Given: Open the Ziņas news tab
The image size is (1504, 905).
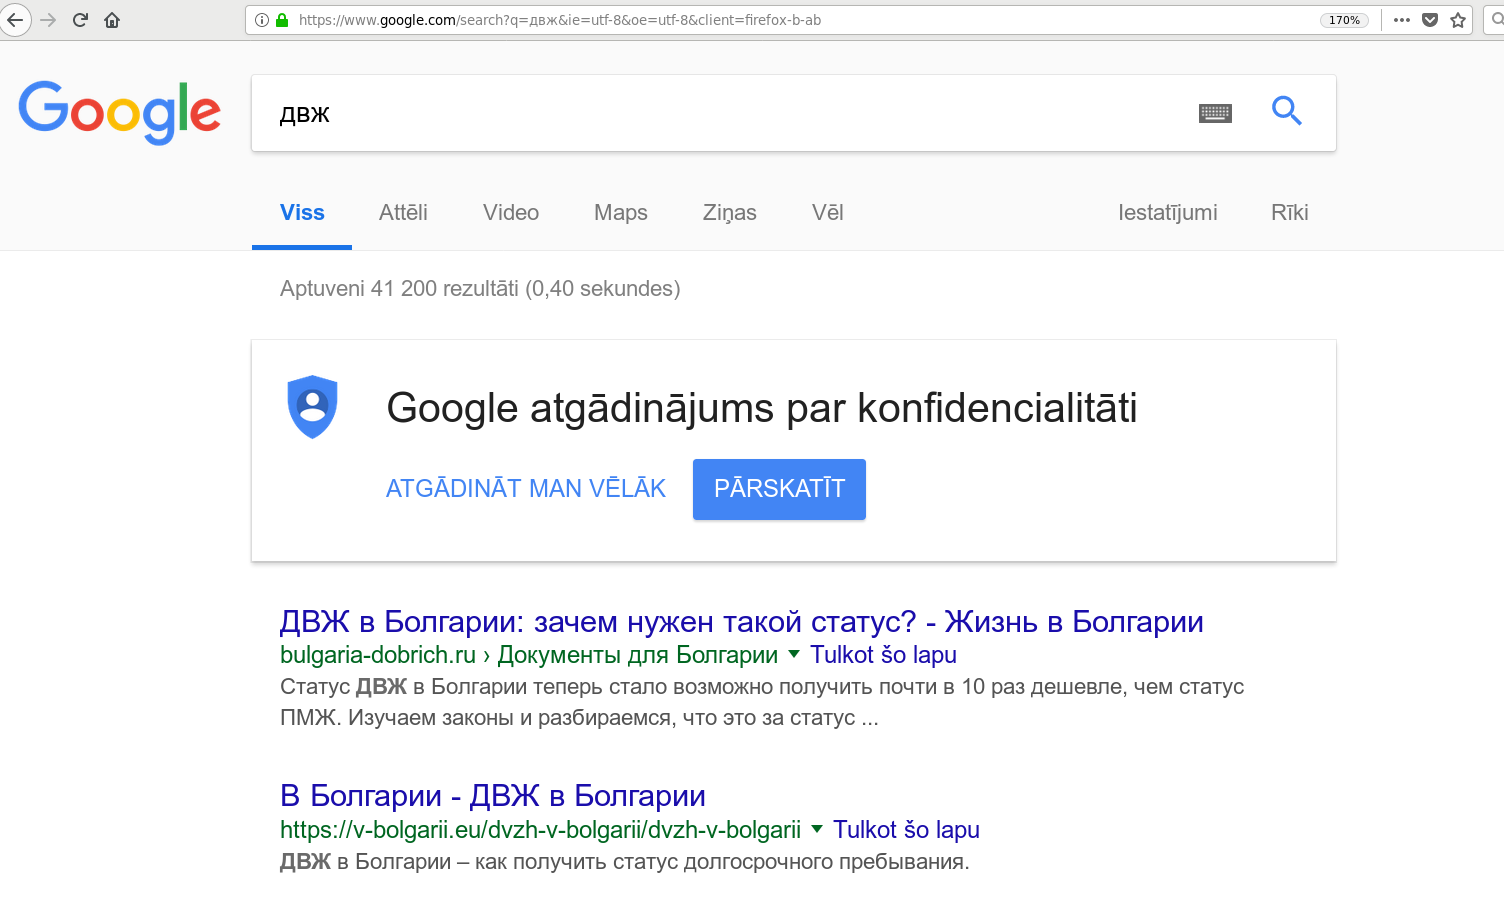Looking at the screenshot, I should click(x=730, y=213).
